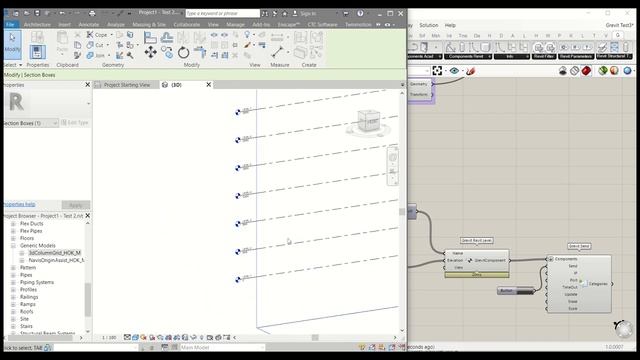640x360 pixels.
Task: Choose the Copy tool in Modify panel
Action: [167, 52]
